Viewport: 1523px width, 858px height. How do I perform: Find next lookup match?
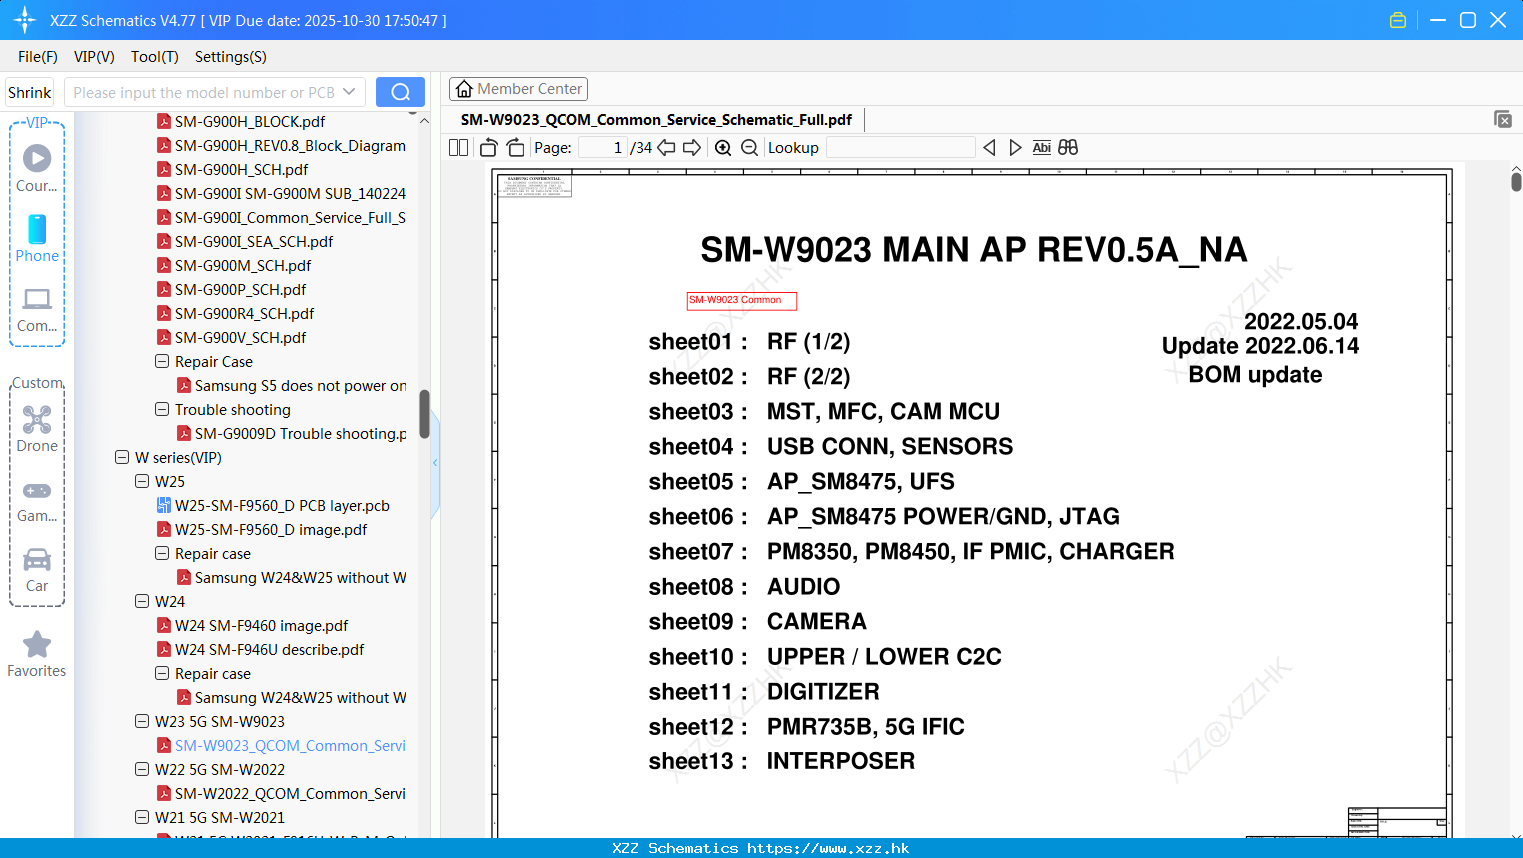click(x=1015, y=148)
